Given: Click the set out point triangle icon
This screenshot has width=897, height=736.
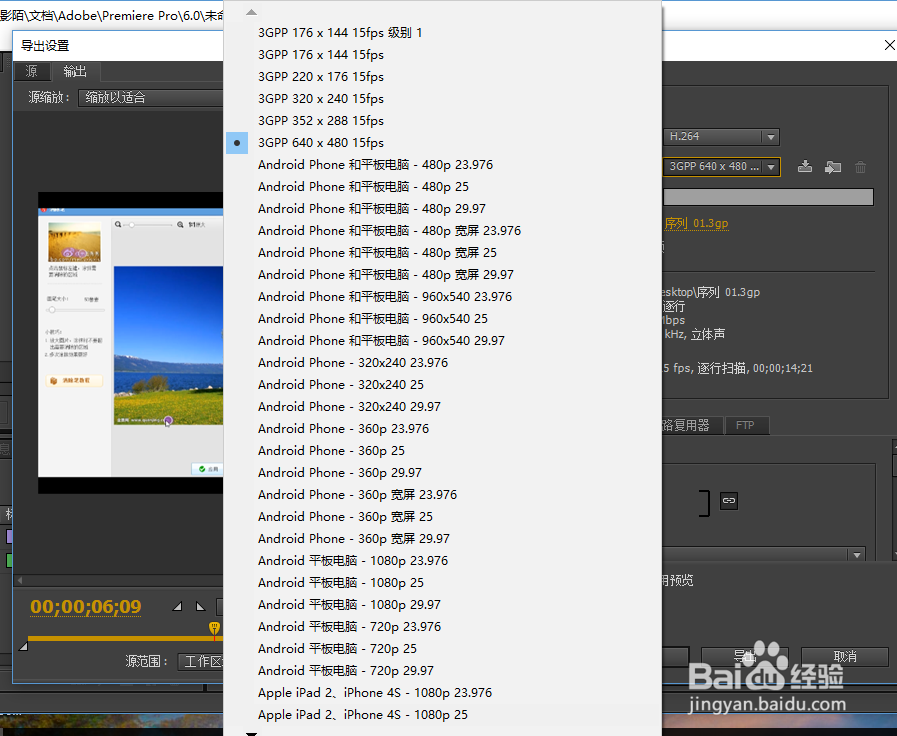Looking at the screenshot, I should (x=200, y=606).
